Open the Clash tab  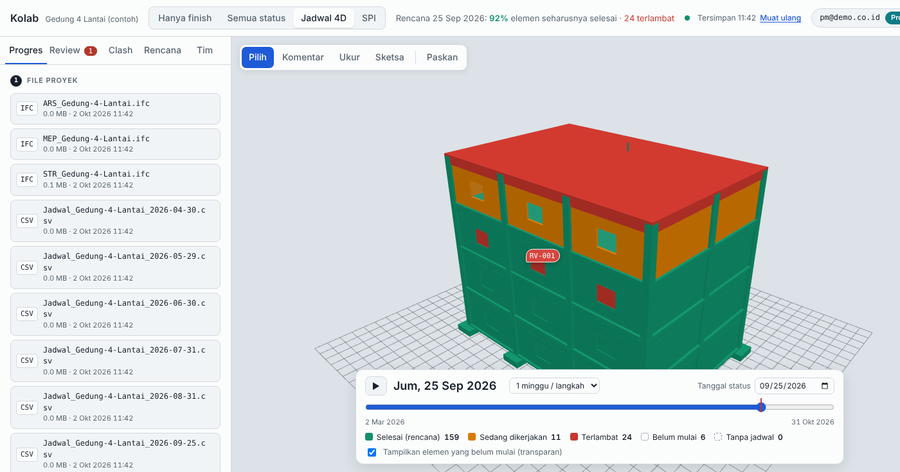coord(121,51)
